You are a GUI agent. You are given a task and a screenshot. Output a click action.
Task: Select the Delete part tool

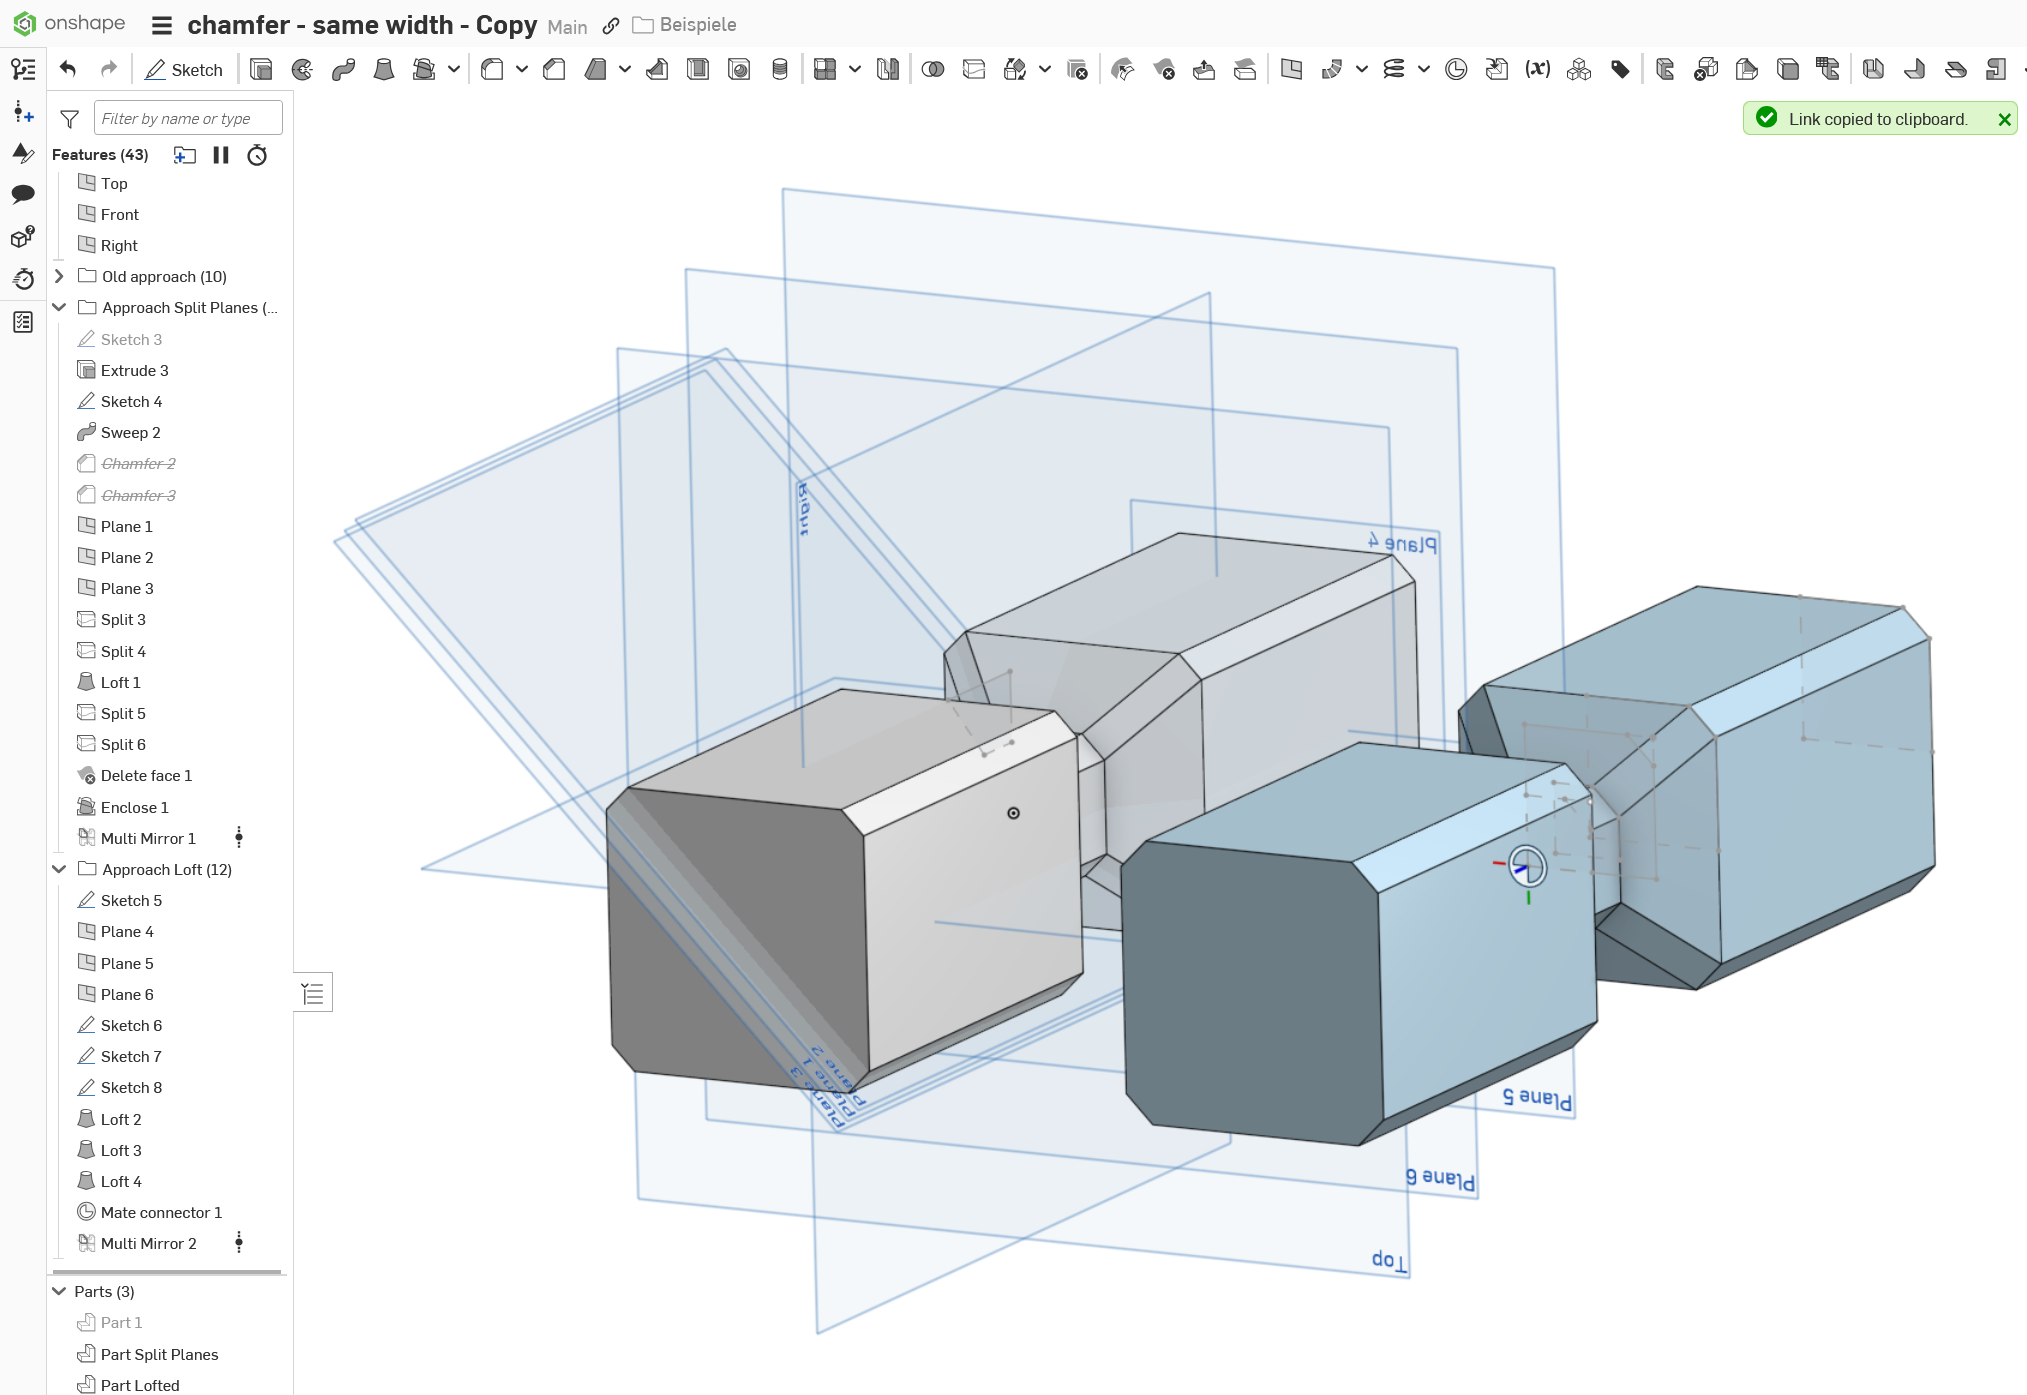tap(1077, 69)
